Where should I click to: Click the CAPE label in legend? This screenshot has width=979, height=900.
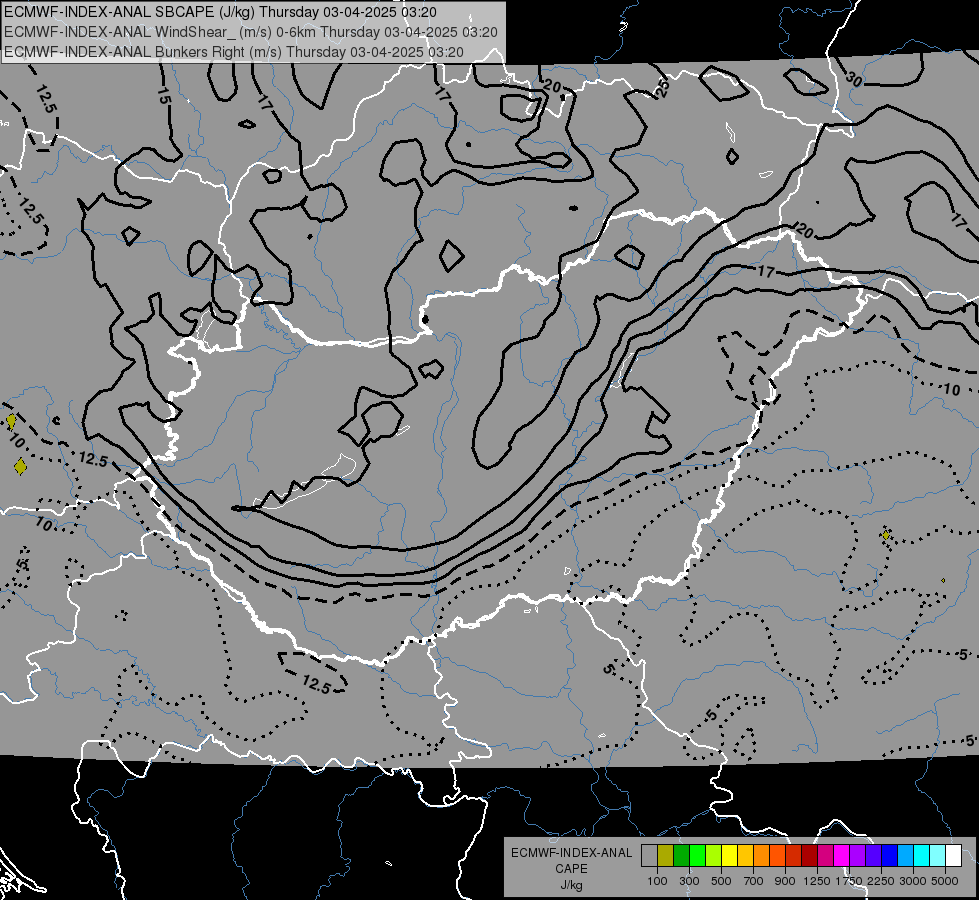[x=571, y=869]
